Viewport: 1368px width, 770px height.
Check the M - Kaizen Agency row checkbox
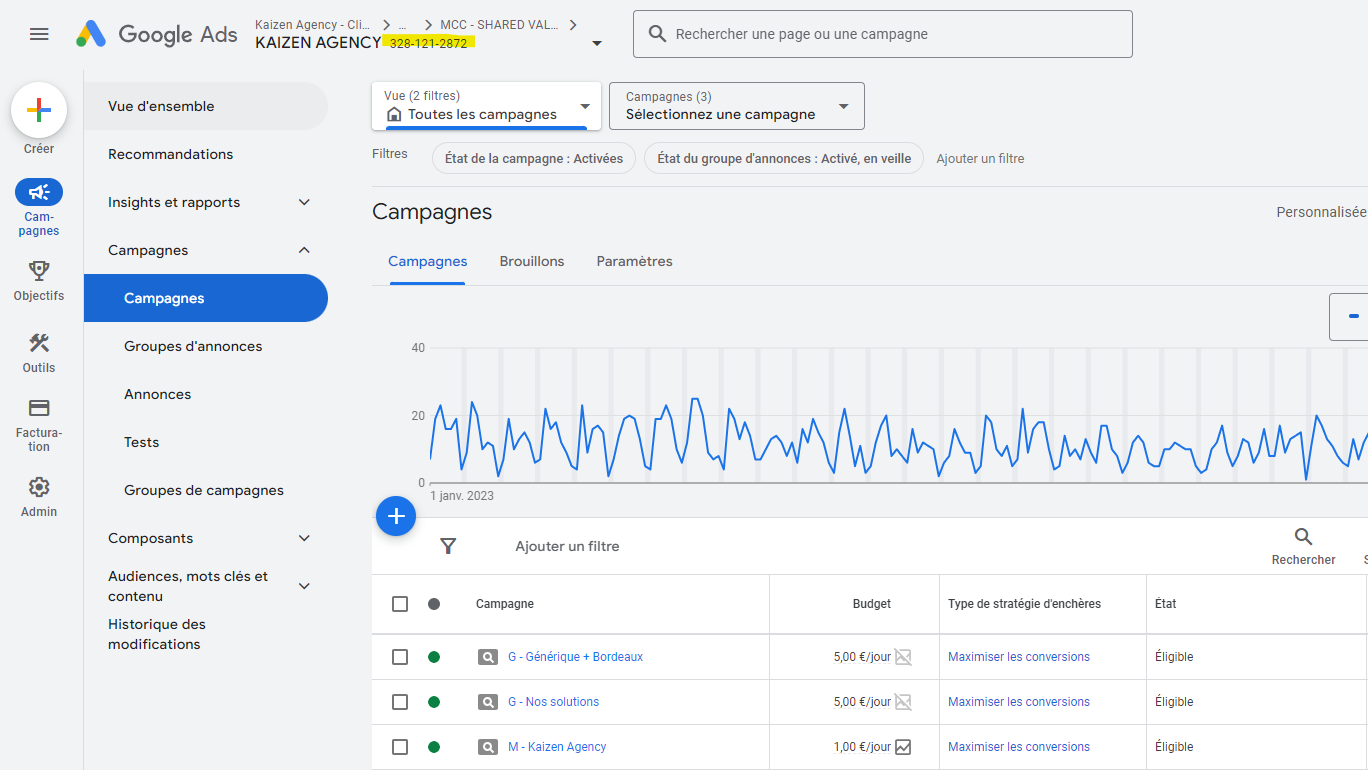point(400,747)
